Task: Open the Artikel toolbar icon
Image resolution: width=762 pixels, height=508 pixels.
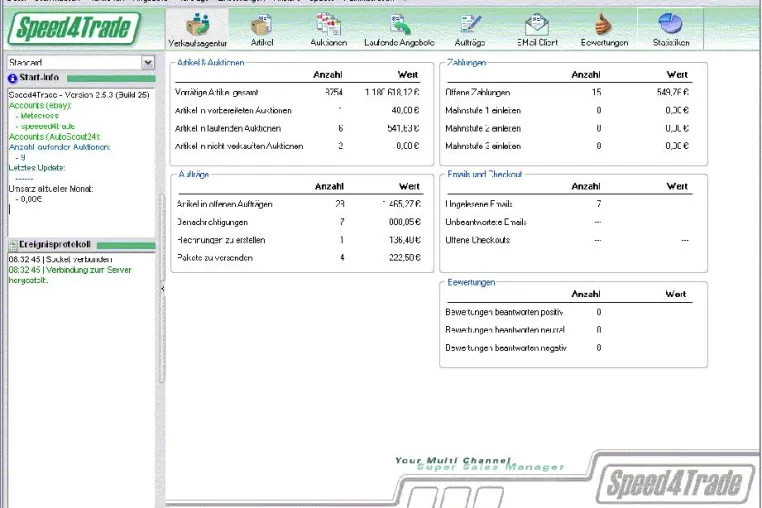Action: 261,29
